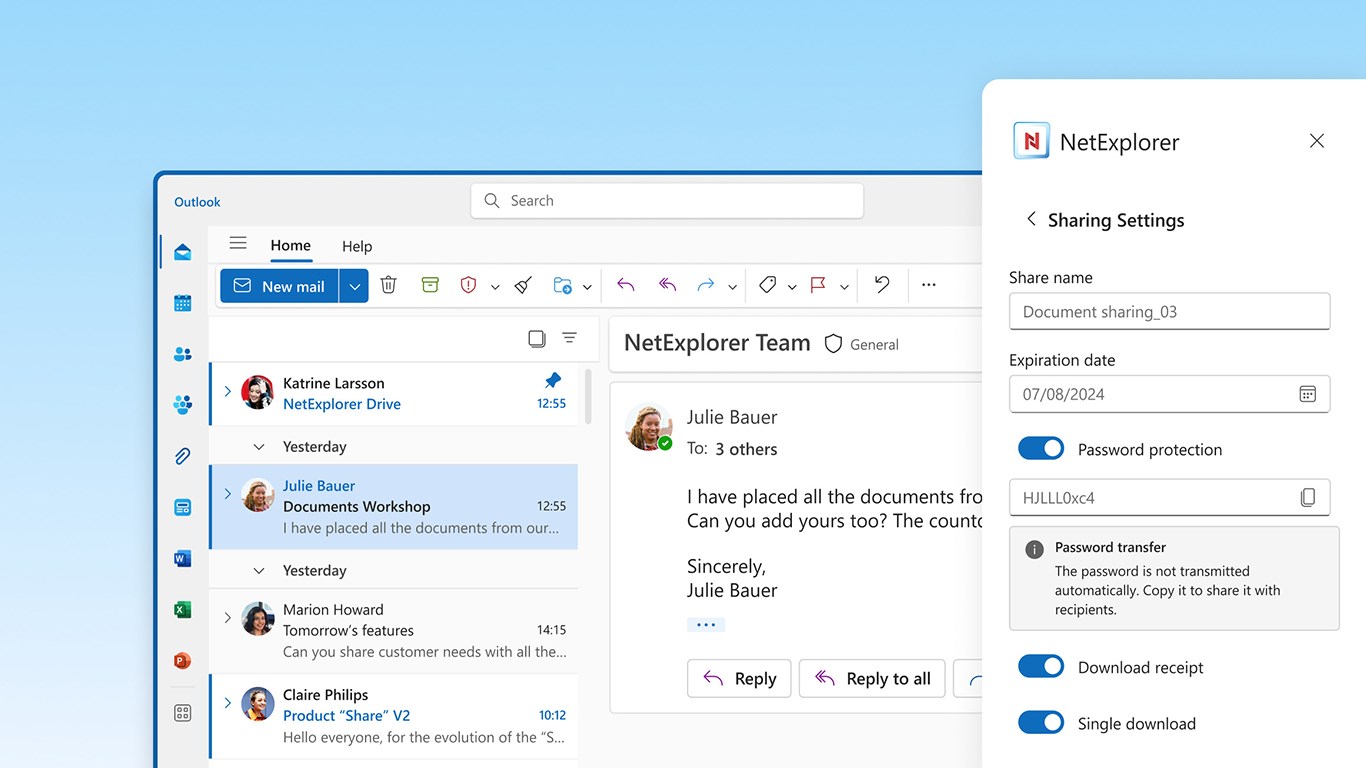The height and width of the screenshot is (768, 1366).
Task: Collapse the second Yesterday group
Action: click(259, 571)
